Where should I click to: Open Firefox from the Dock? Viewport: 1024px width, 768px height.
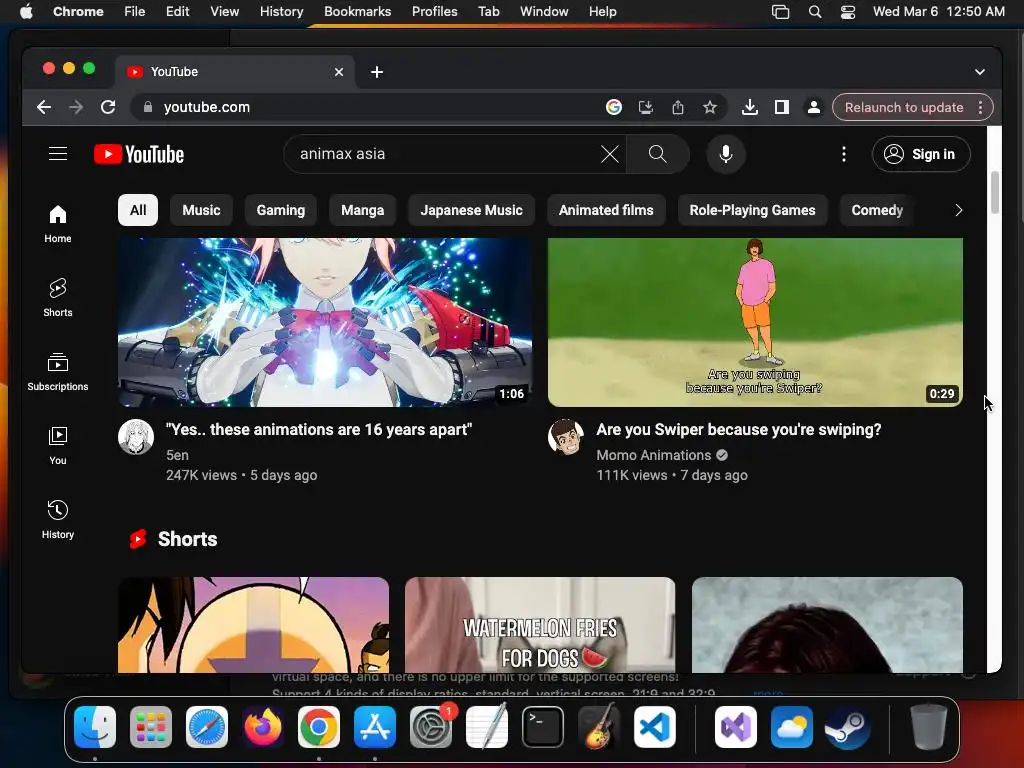pyautogui.click(x=263, y=727)
